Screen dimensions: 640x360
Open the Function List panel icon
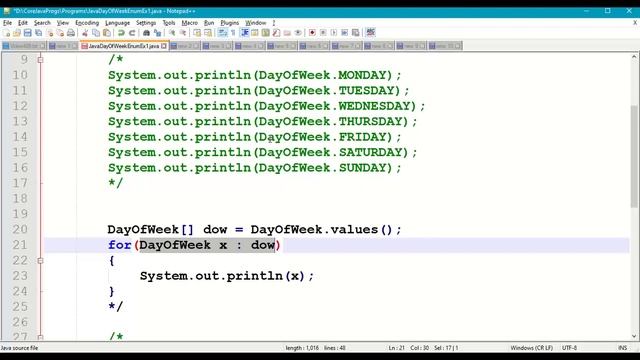pos(276,33)
